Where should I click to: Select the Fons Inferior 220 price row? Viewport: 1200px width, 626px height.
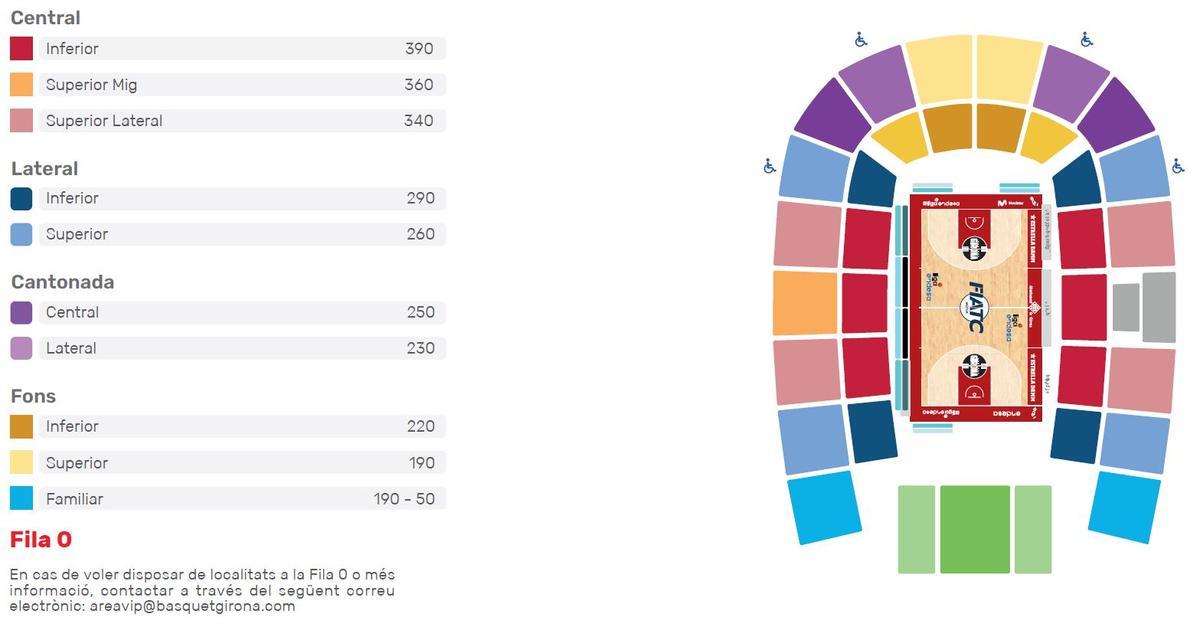coord(240,427)
